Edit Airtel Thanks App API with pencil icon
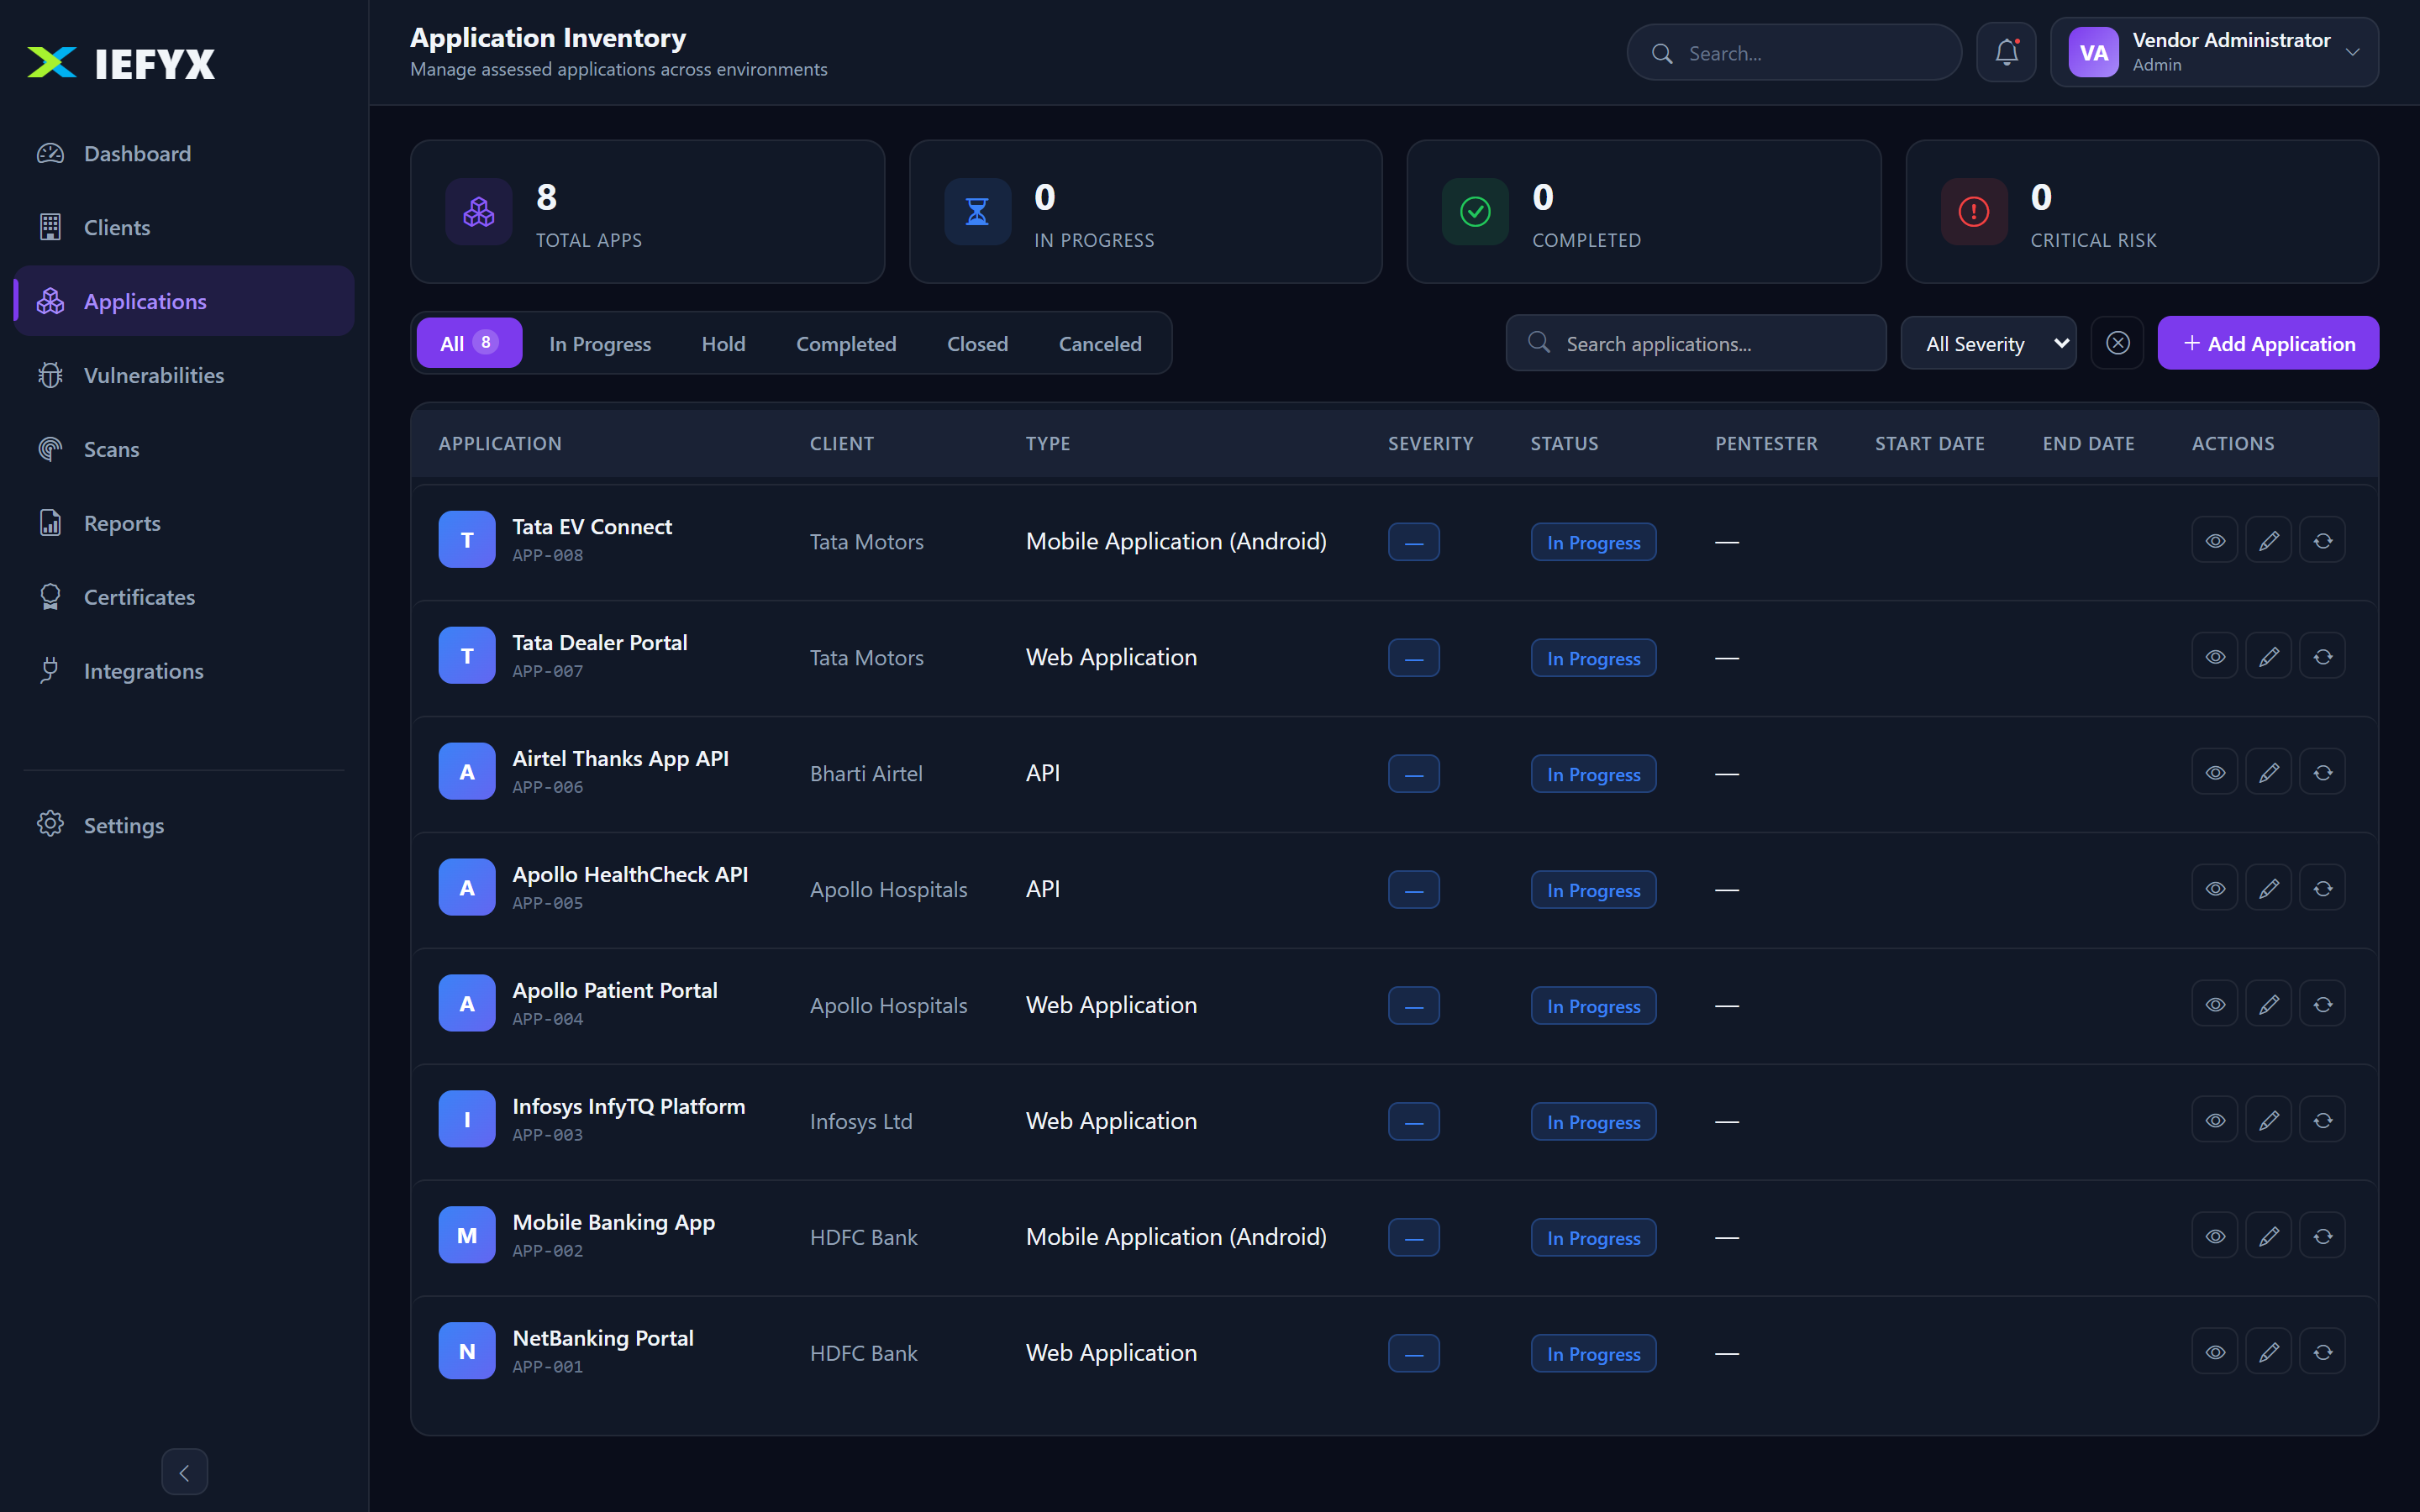 pyautogui.click(x=2269, y=772)
